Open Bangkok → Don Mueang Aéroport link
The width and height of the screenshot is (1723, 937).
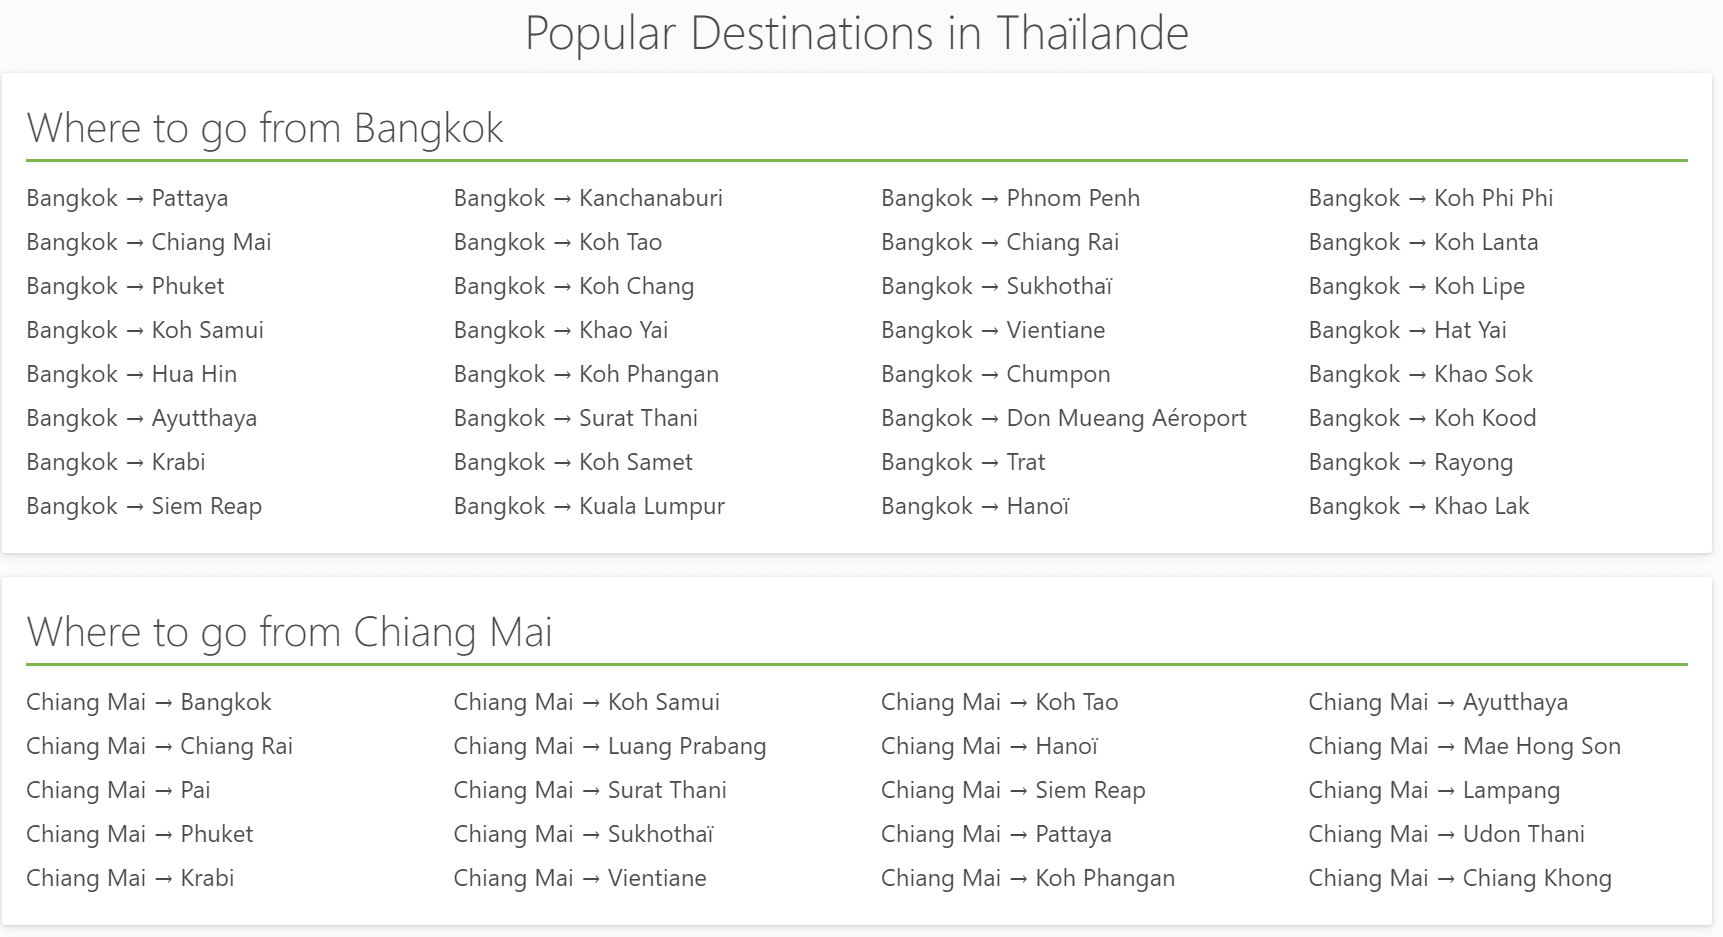[1063, 418]
